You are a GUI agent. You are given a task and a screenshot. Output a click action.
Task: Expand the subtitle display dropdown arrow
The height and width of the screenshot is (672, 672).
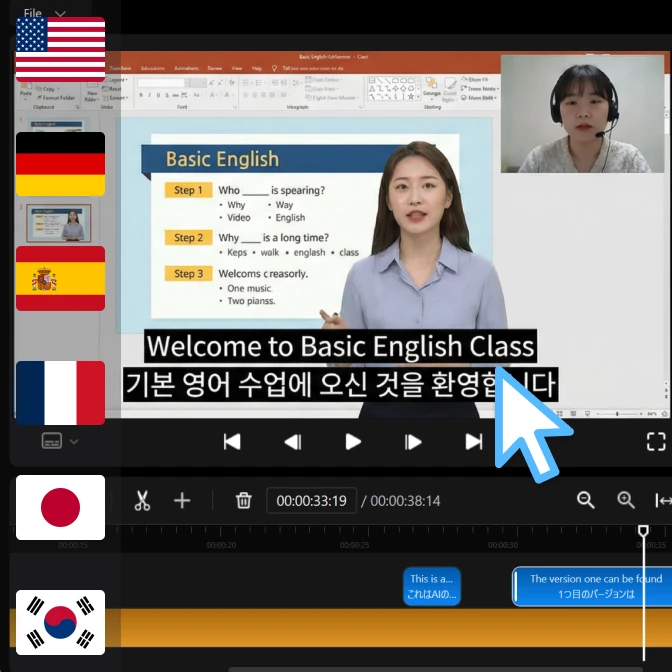pos(74,441)
